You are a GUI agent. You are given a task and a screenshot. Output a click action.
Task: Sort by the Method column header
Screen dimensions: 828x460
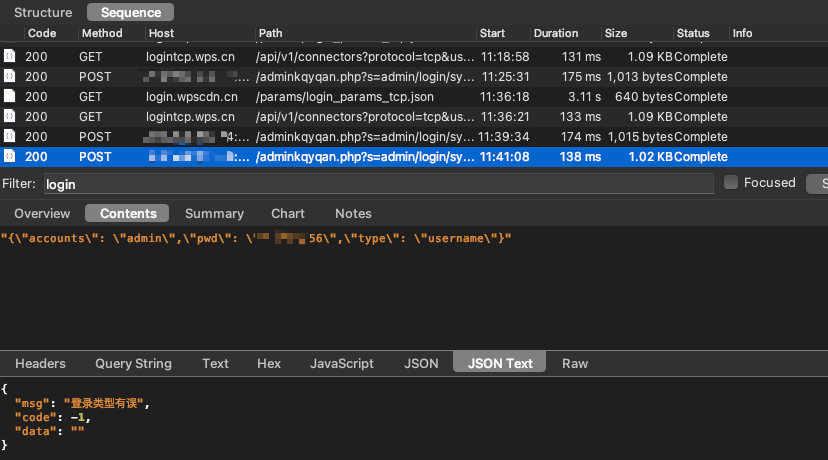coord(102,33)
